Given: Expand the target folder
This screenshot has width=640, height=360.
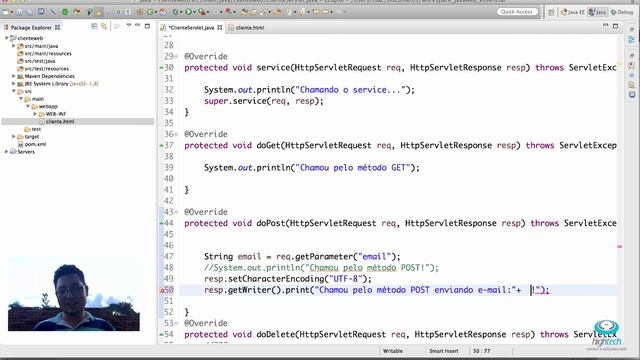Looking at the screenshot, I should (13, 136).
